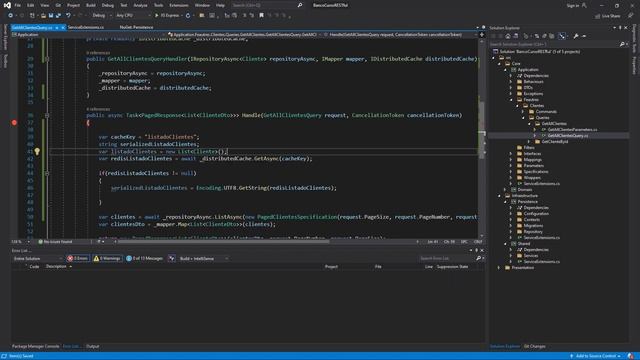Click the hot reload refresh icon
The width and height of the screenshot is (640, 360).
tap(188, 16)
